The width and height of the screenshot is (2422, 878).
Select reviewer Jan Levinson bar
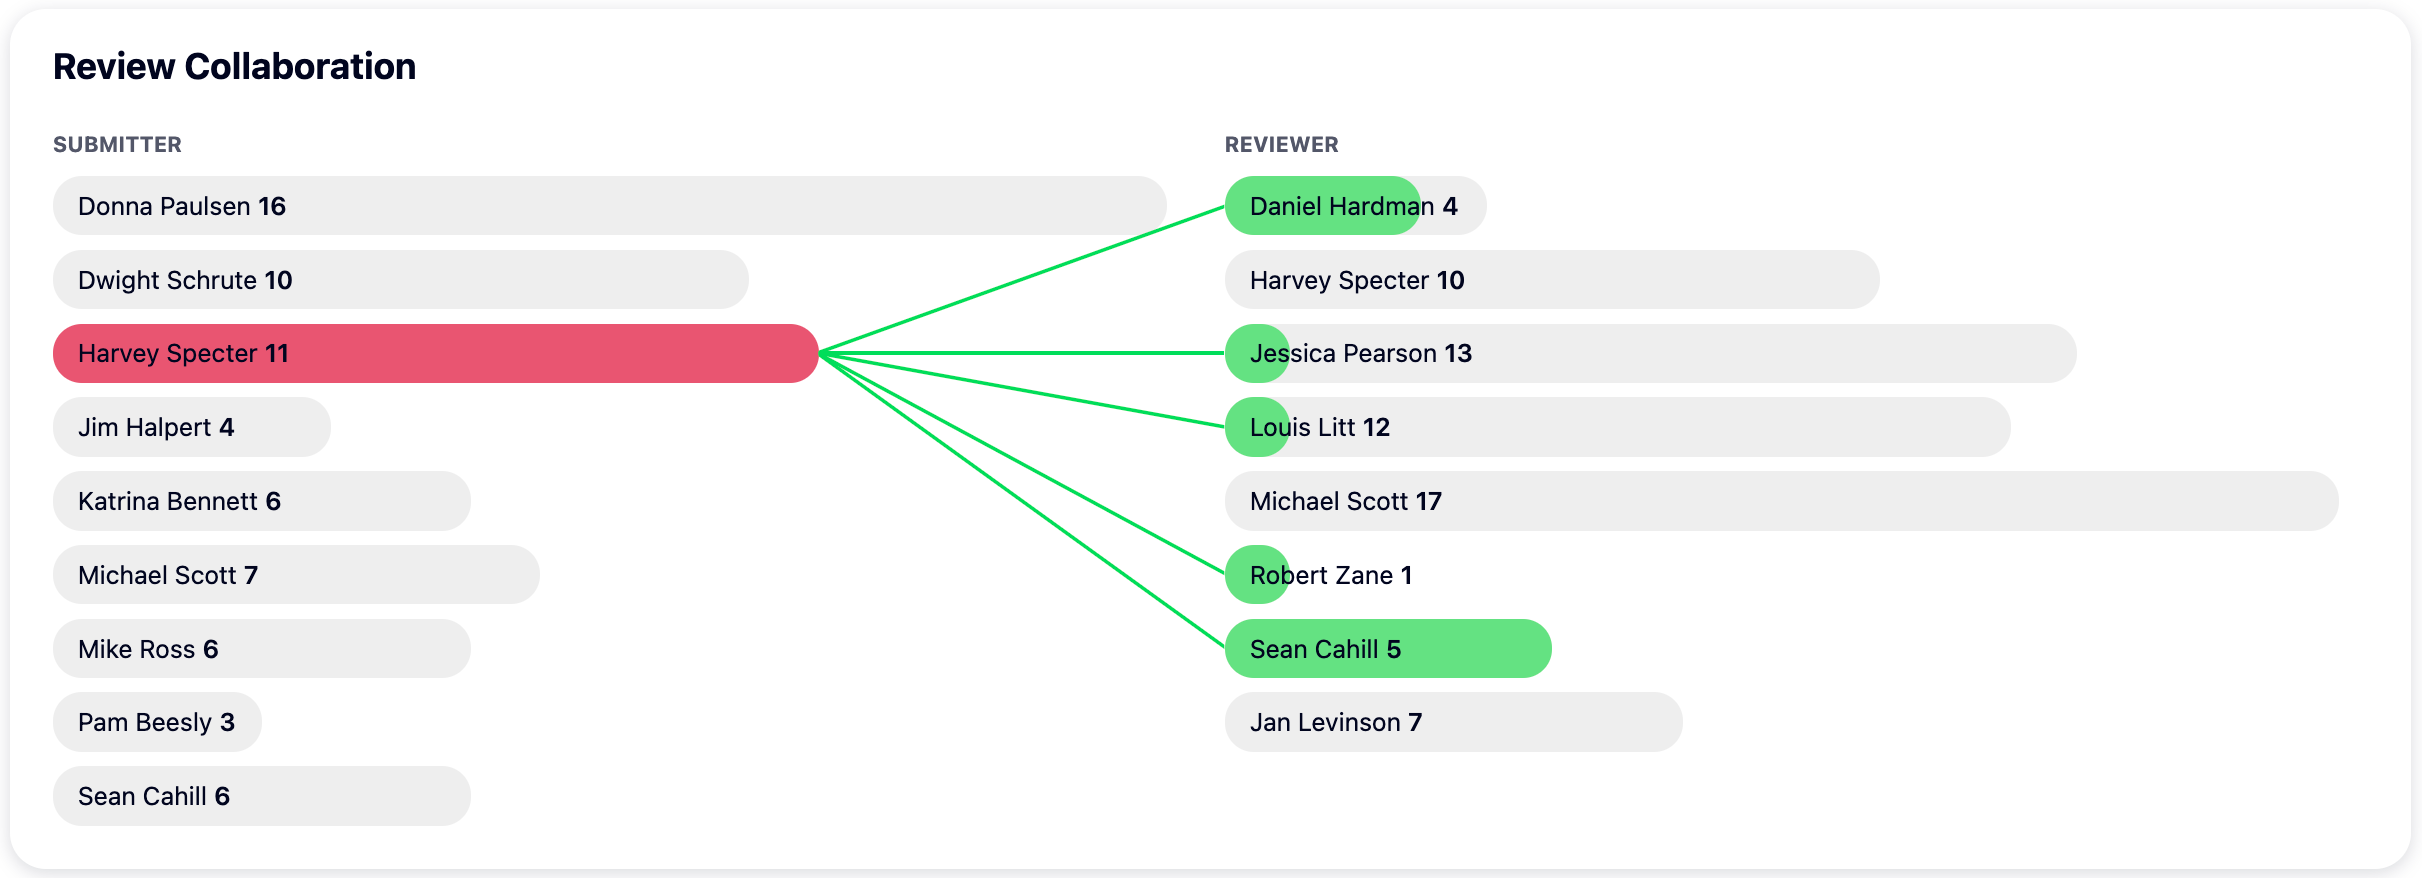pos(1453,722)
